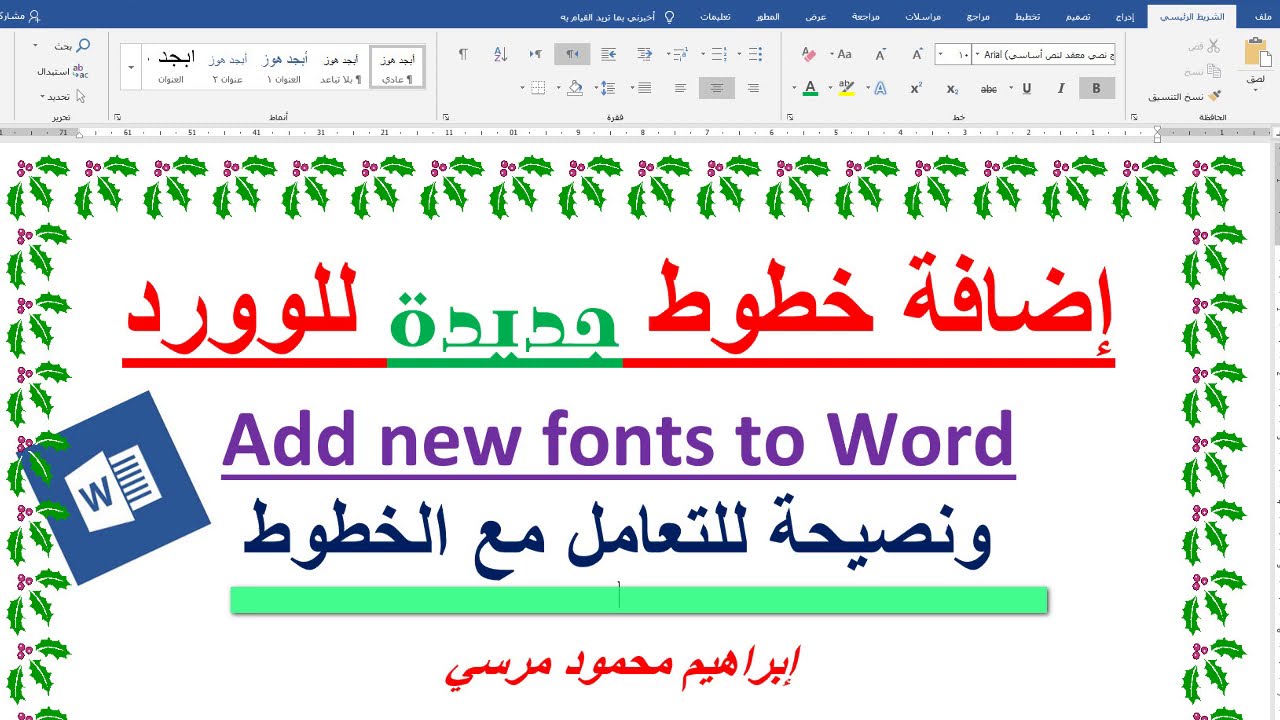Screen dimensions: 1280x720
Task: Click the Share (مشاركة) person icon
Action: [x=36, y=17]
